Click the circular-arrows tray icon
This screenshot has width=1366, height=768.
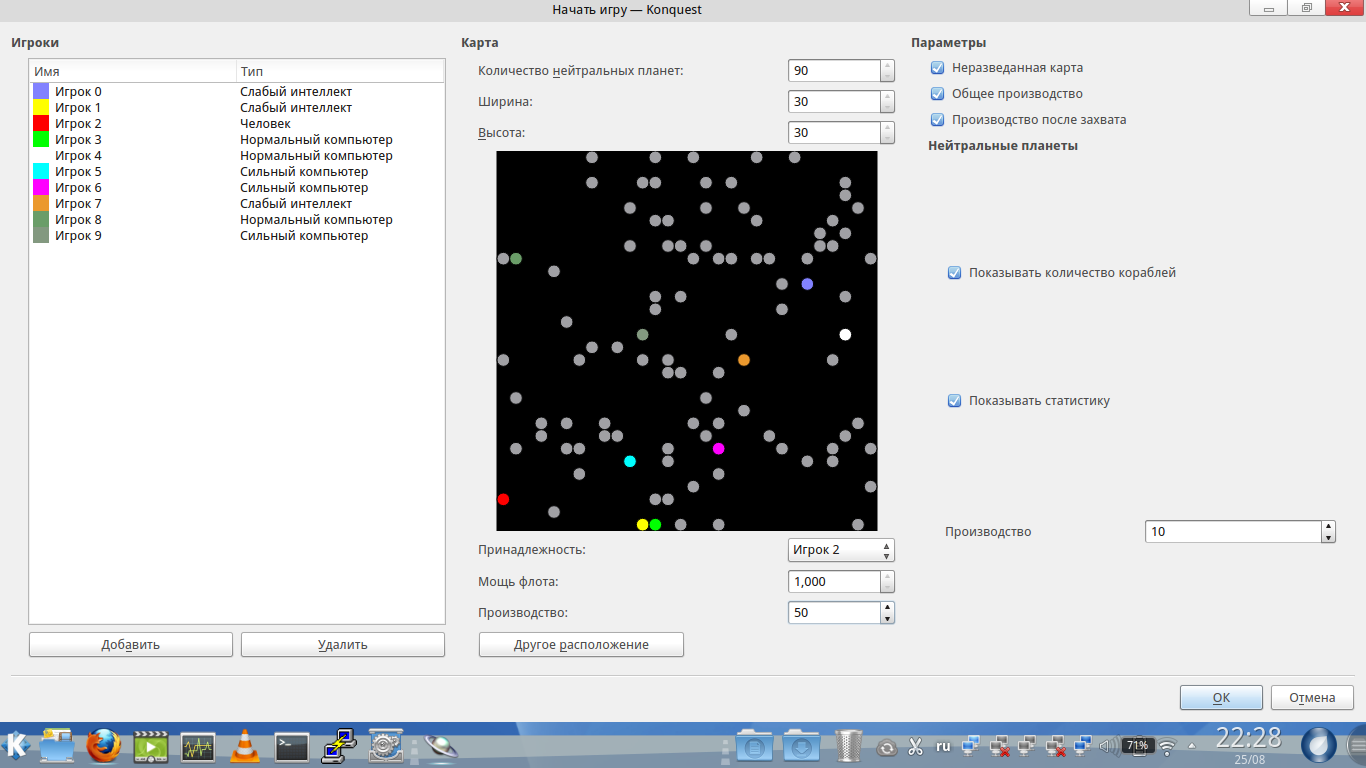(x=887, y=747)
